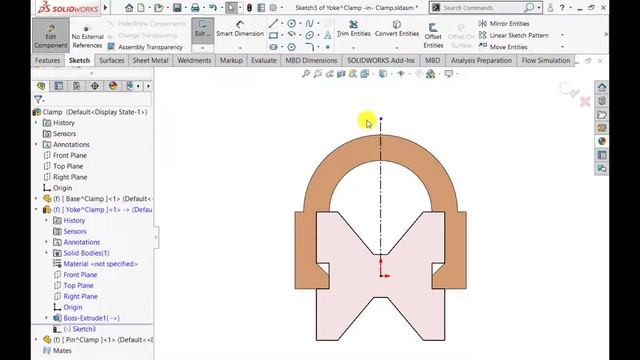Click the Zoom to Fit magnifier icon
This screenshot has height=360, width=640.
click(x=305, y=74)
